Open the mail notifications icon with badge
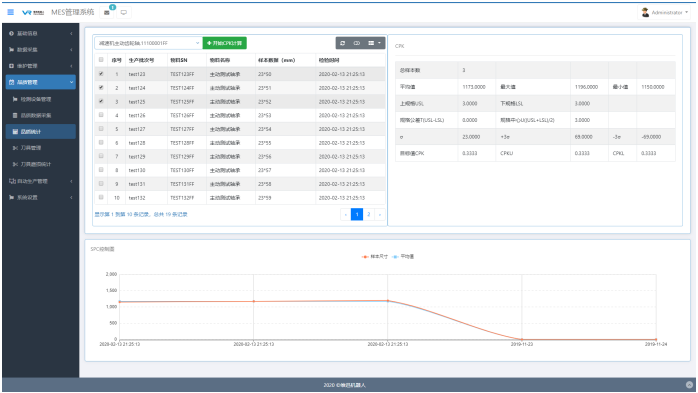This screenshot has height=393, width=698. pos(107,12)
